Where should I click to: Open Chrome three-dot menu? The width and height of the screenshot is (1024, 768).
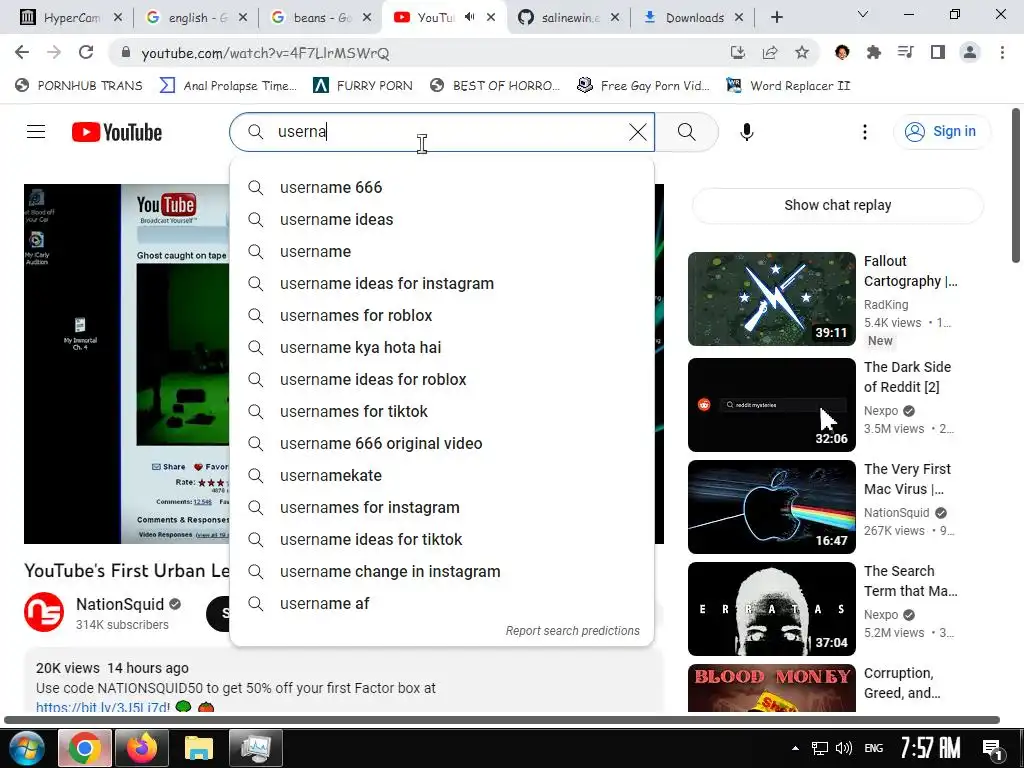(x=1002, y=52)
